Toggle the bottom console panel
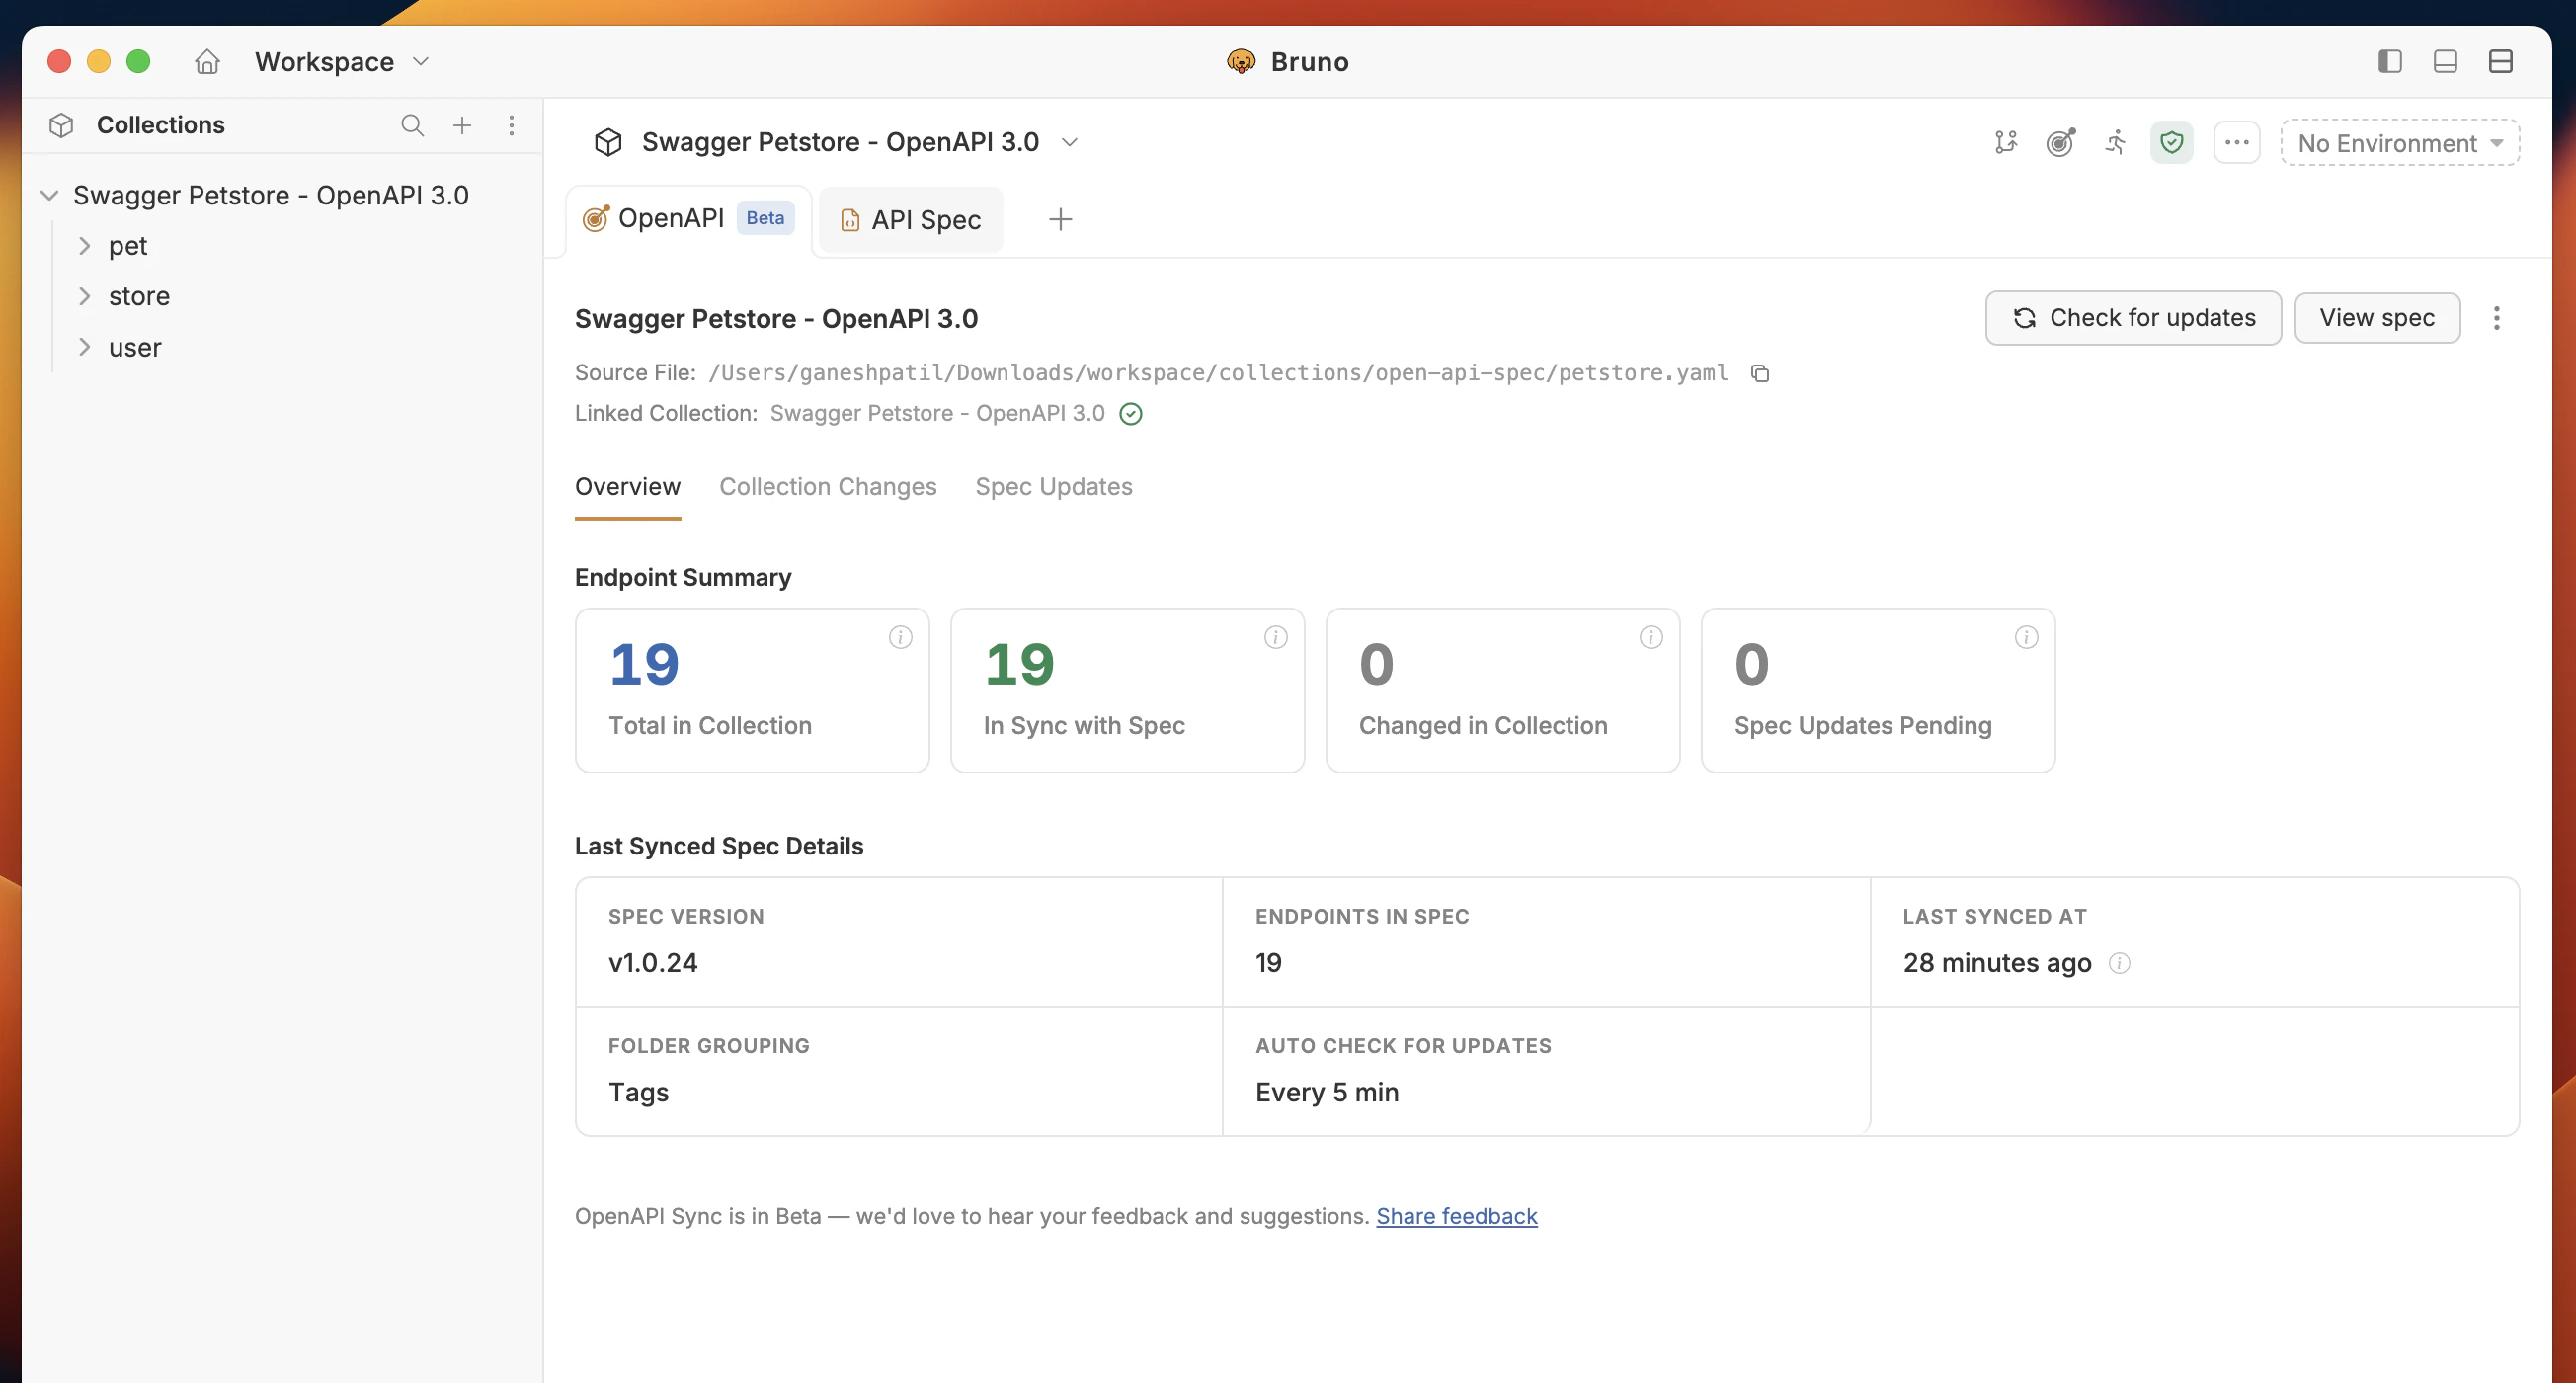 point(2445,61)
